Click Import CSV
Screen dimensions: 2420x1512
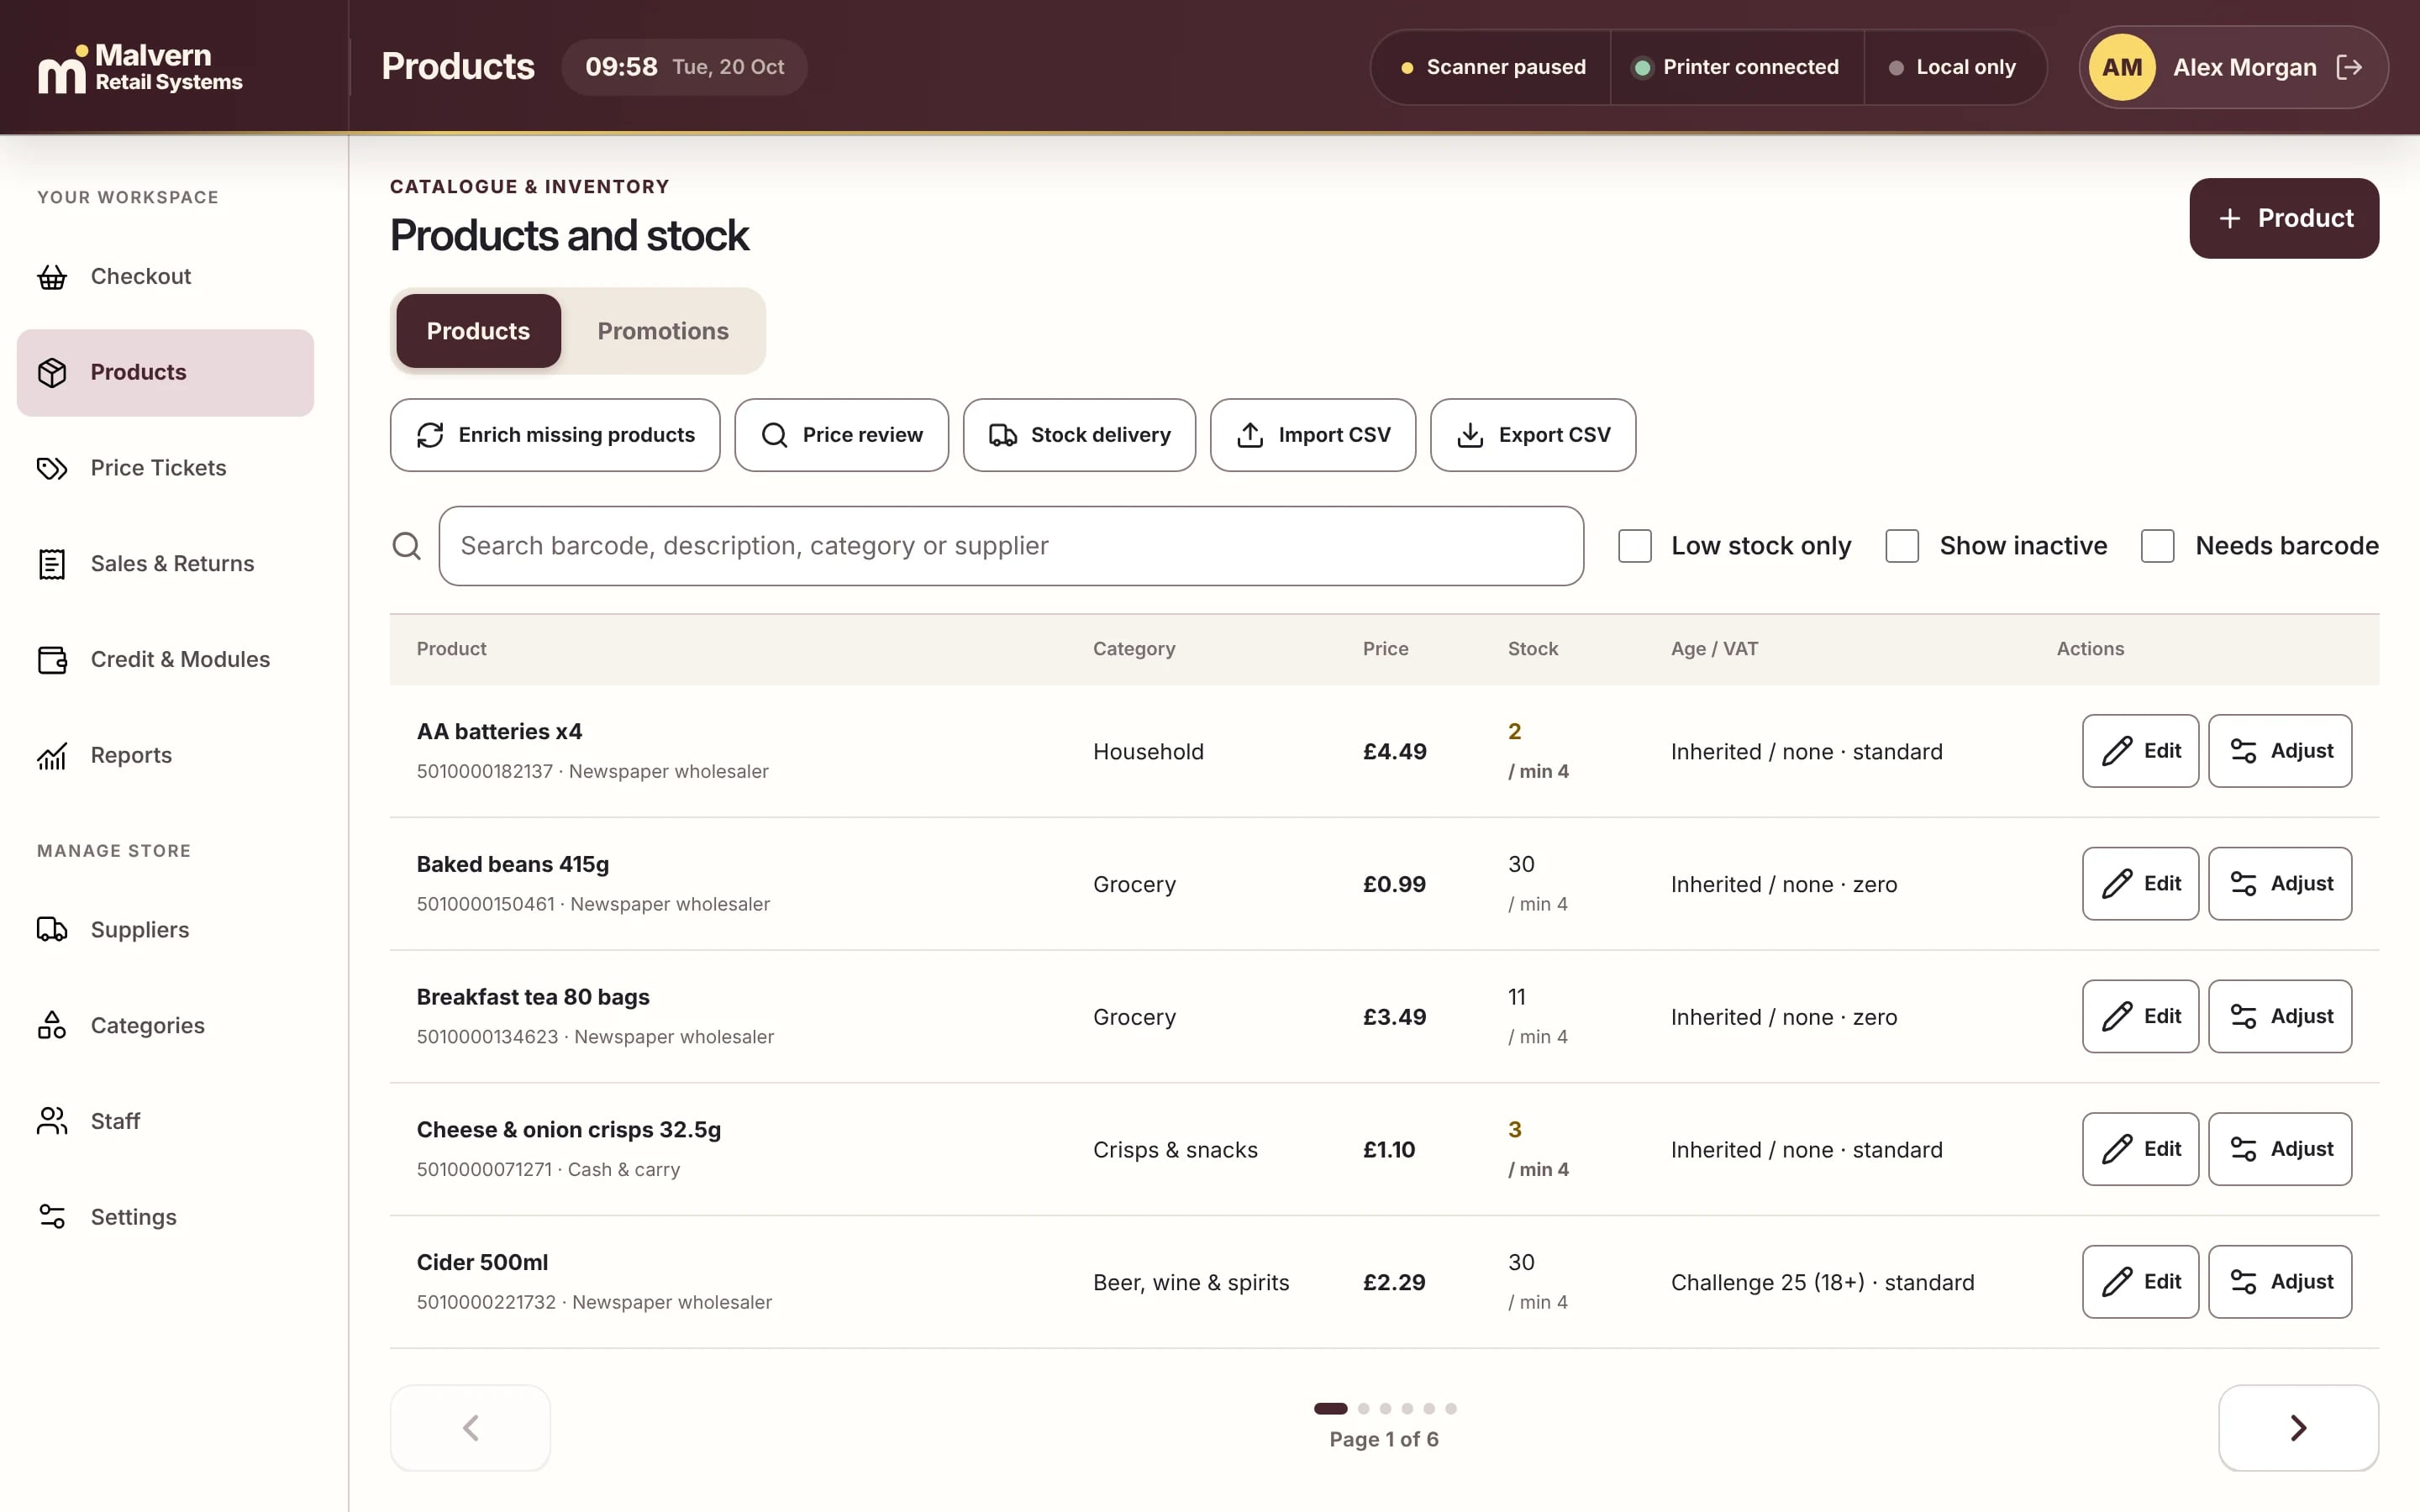(1313, 435)
